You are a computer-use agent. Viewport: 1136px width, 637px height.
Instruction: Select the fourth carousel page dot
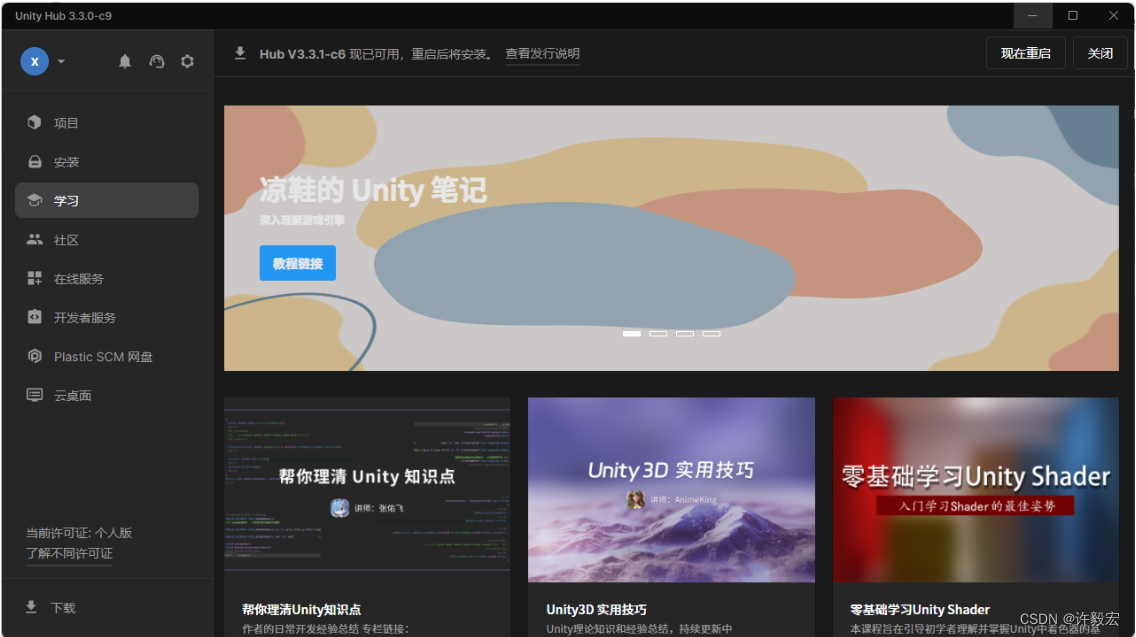point(711,333)
